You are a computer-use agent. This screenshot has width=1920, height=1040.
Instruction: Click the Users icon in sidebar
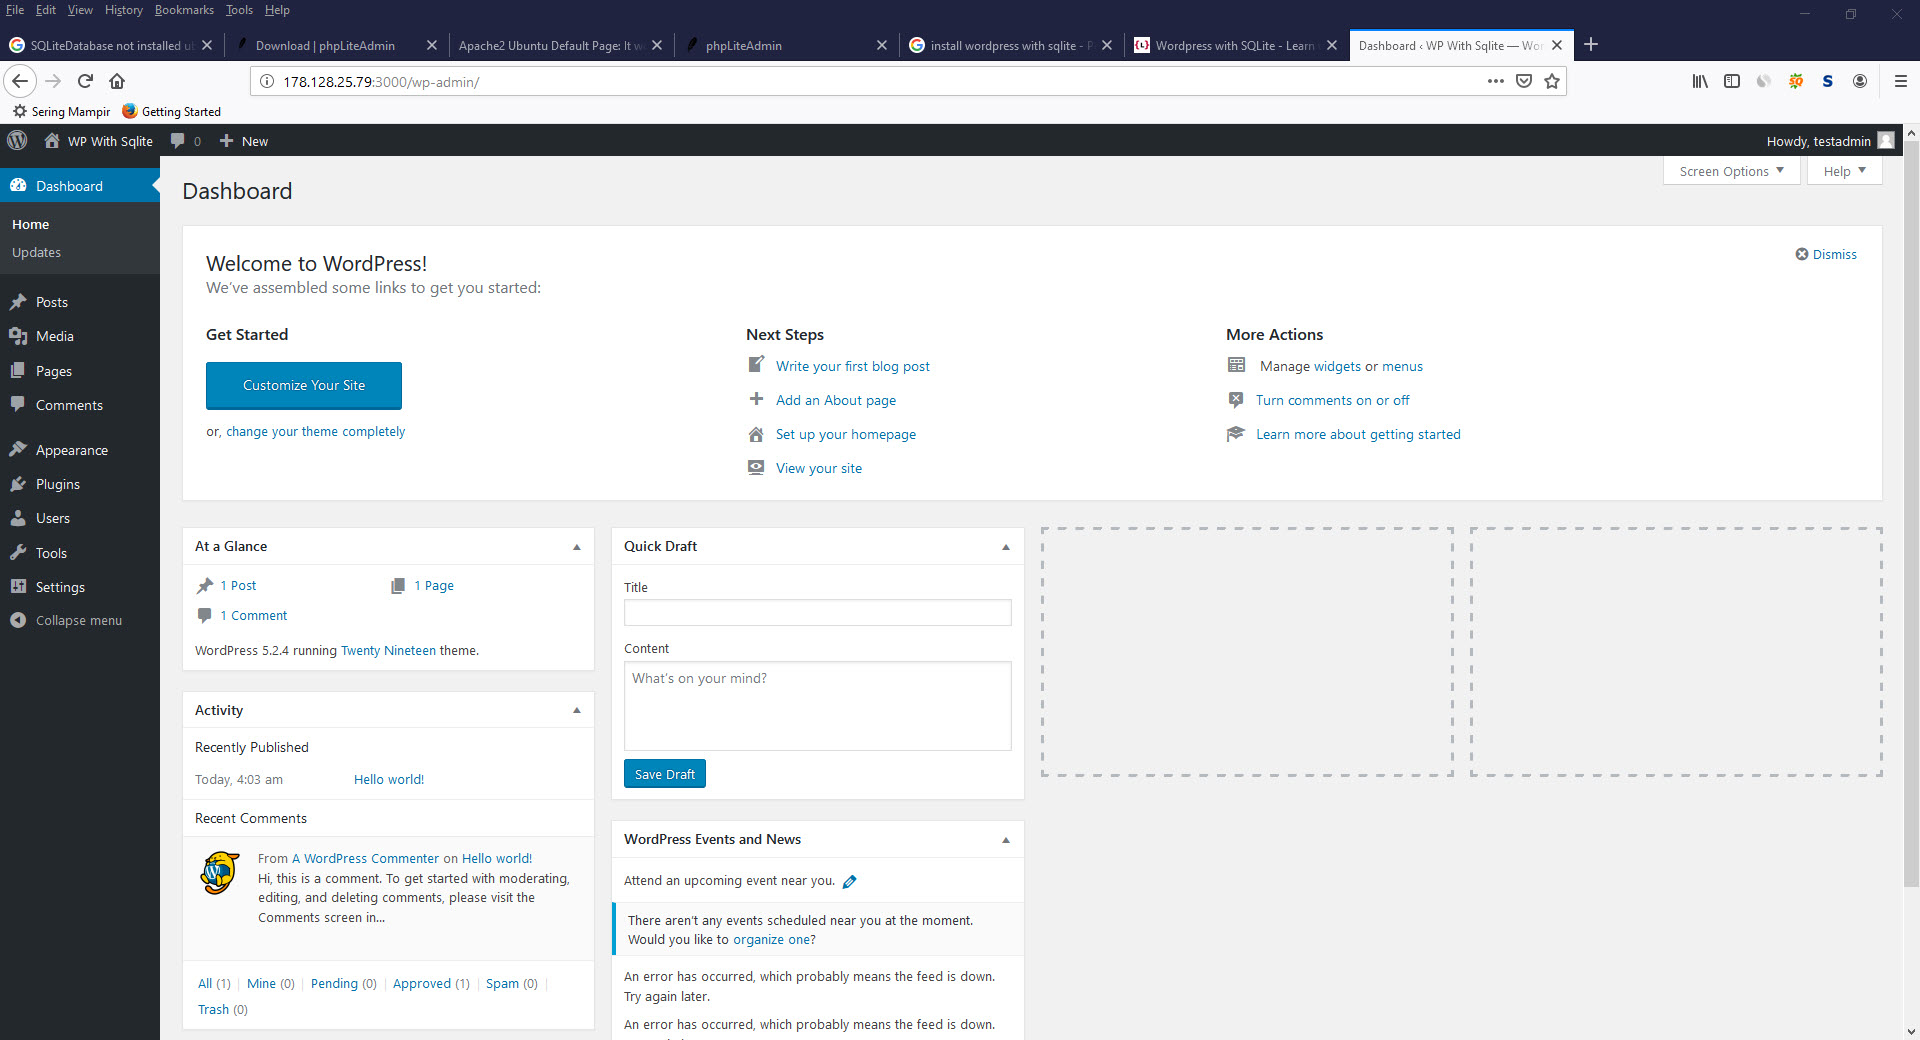coord(19,517)
